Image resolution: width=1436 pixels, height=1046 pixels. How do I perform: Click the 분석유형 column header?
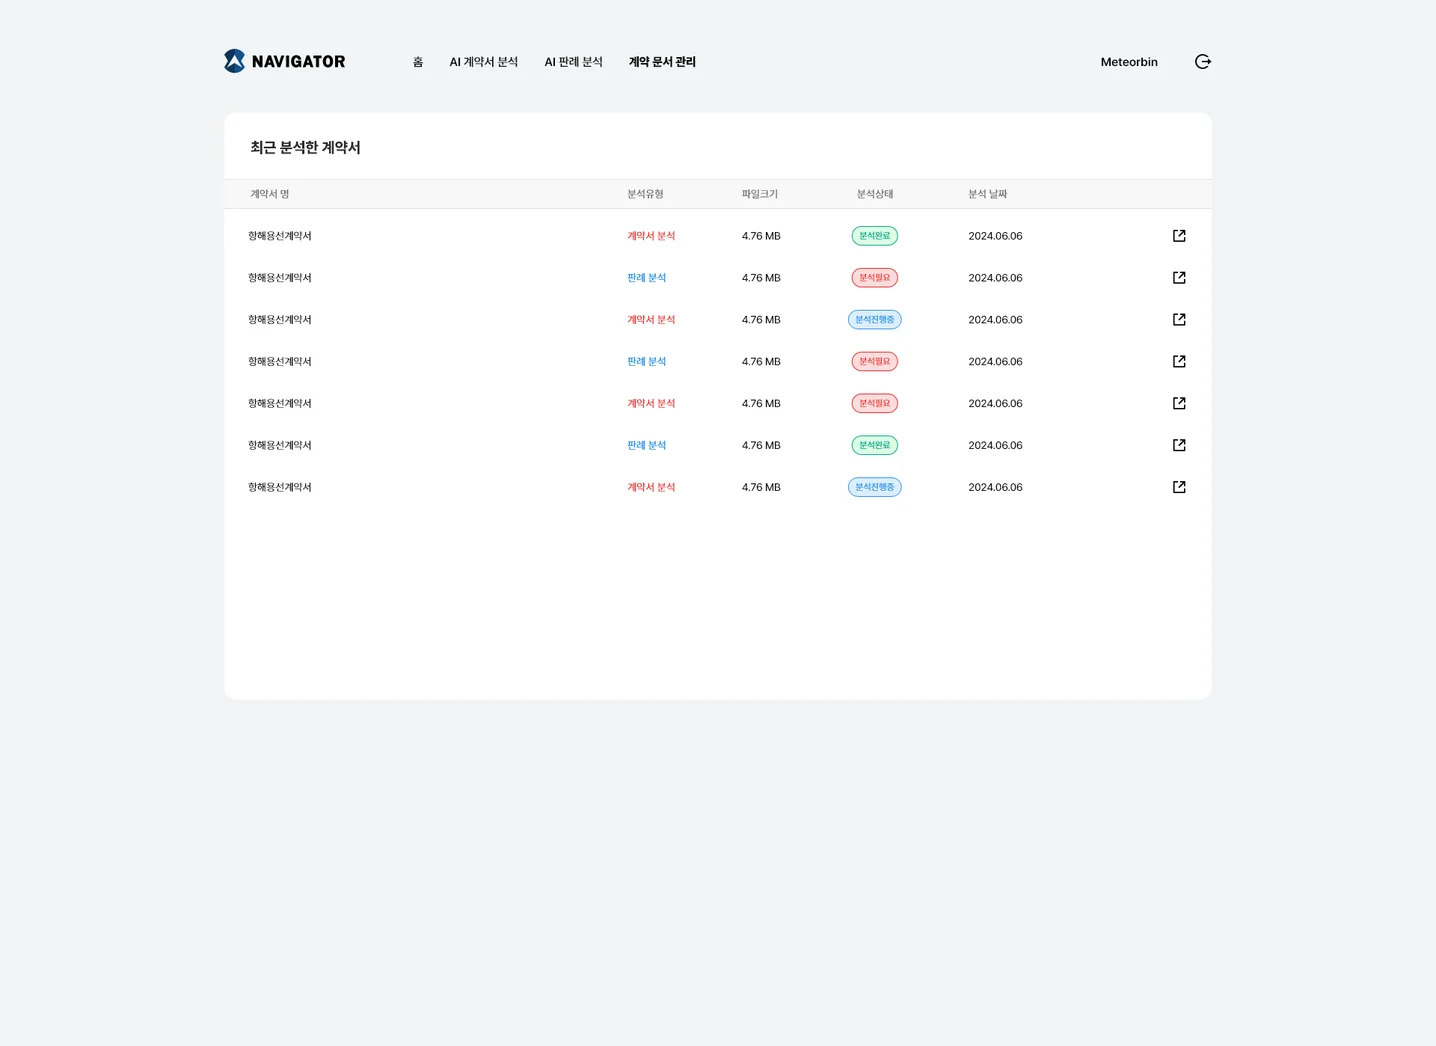tap(645, 194)
